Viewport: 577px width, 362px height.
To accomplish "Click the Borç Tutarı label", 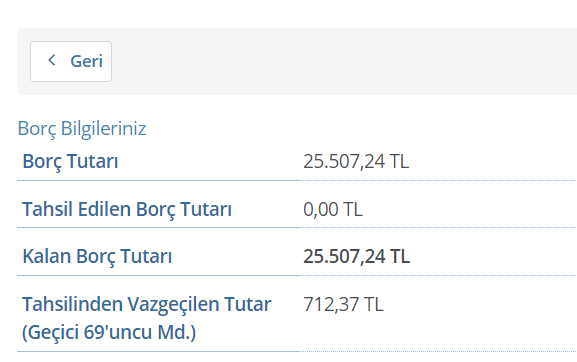I will coord(70,162).
